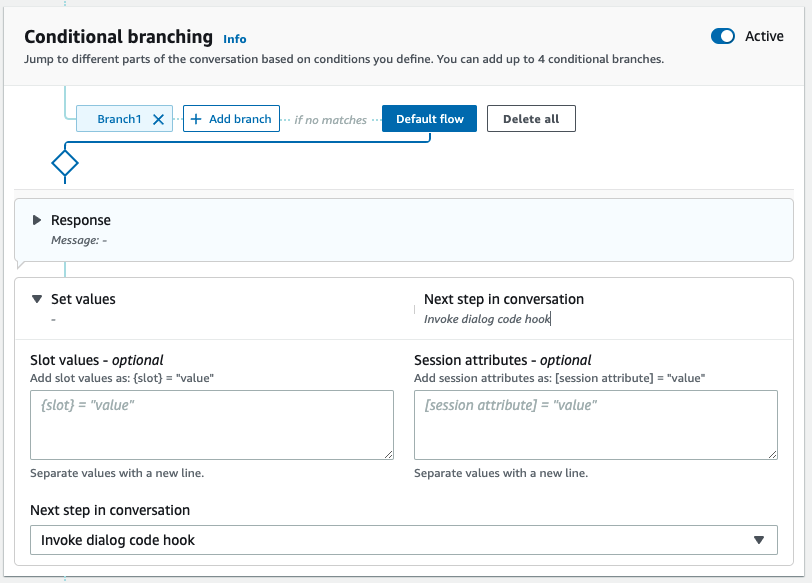This screenshot has width=812, height=583.
Task: Click the Invoke dialog code hook text field
Action: 487,319
